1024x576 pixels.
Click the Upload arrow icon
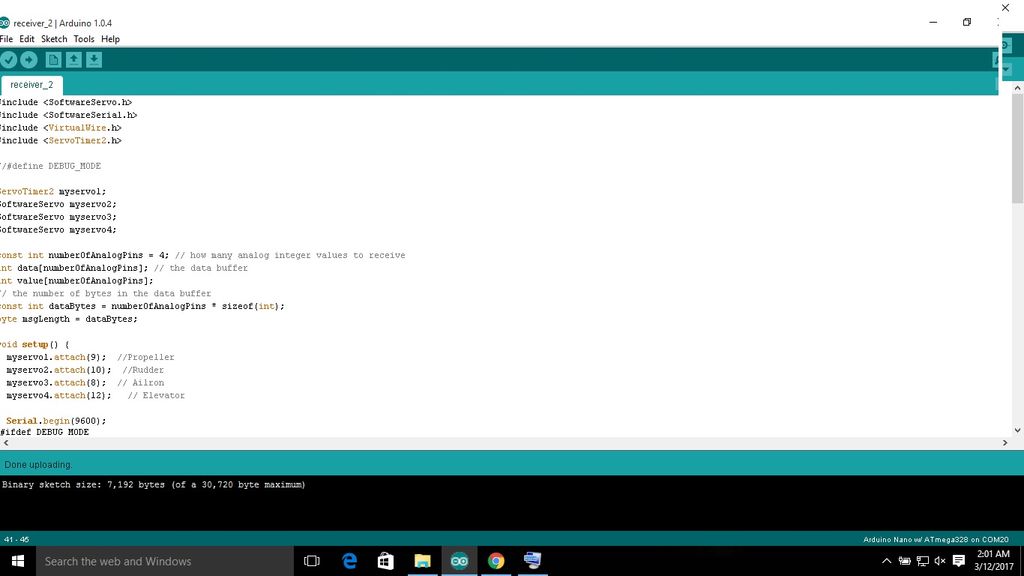[29, 60]
